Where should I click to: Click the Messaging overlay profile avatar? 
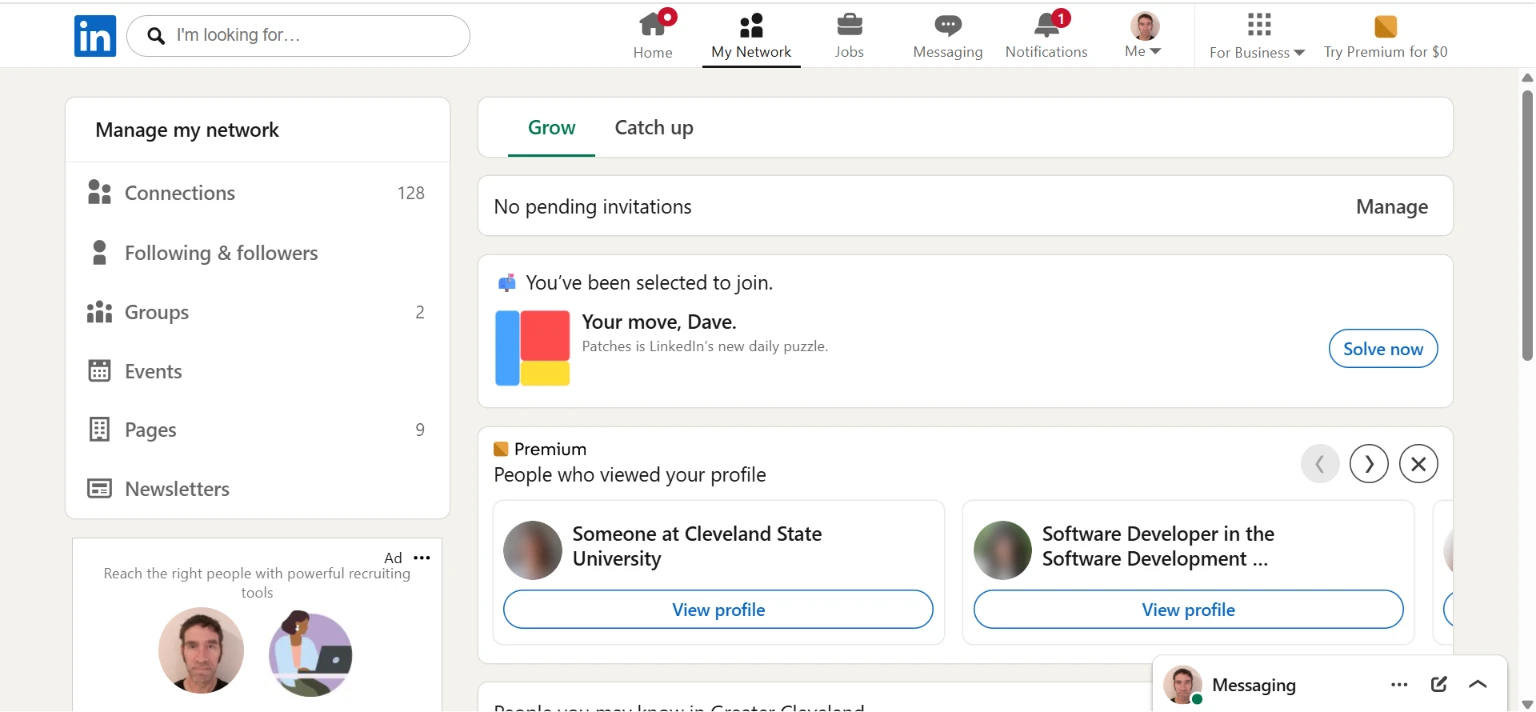(1182, 685)
